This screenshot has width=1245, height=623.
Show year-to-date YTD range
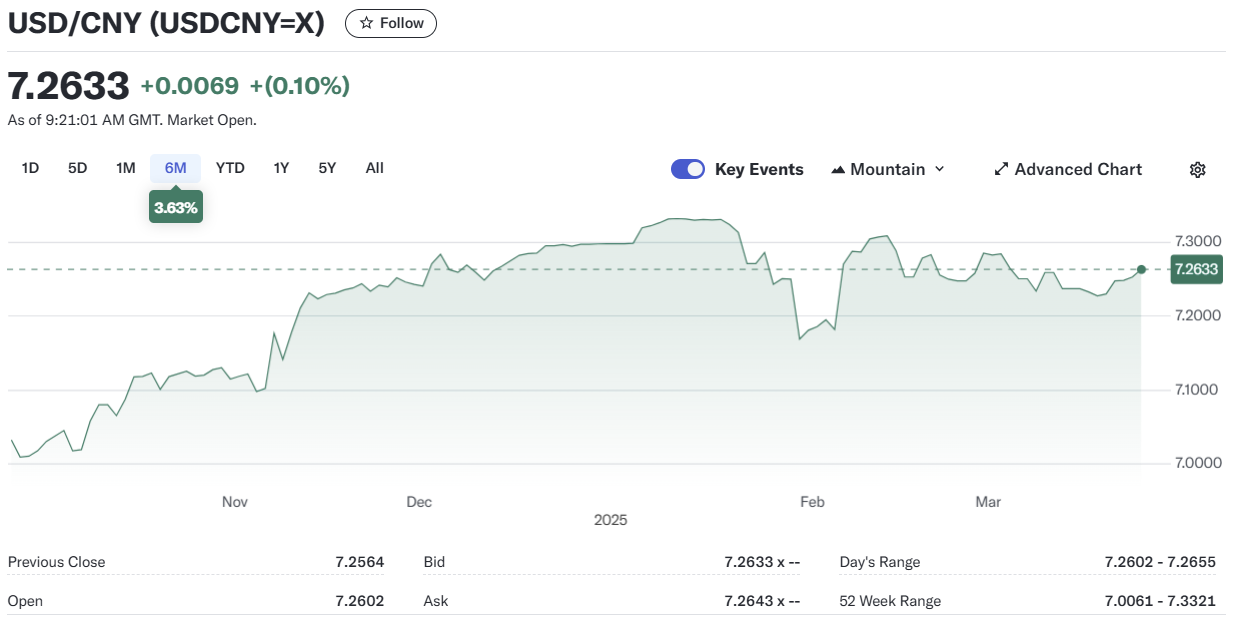coord(230,168)
